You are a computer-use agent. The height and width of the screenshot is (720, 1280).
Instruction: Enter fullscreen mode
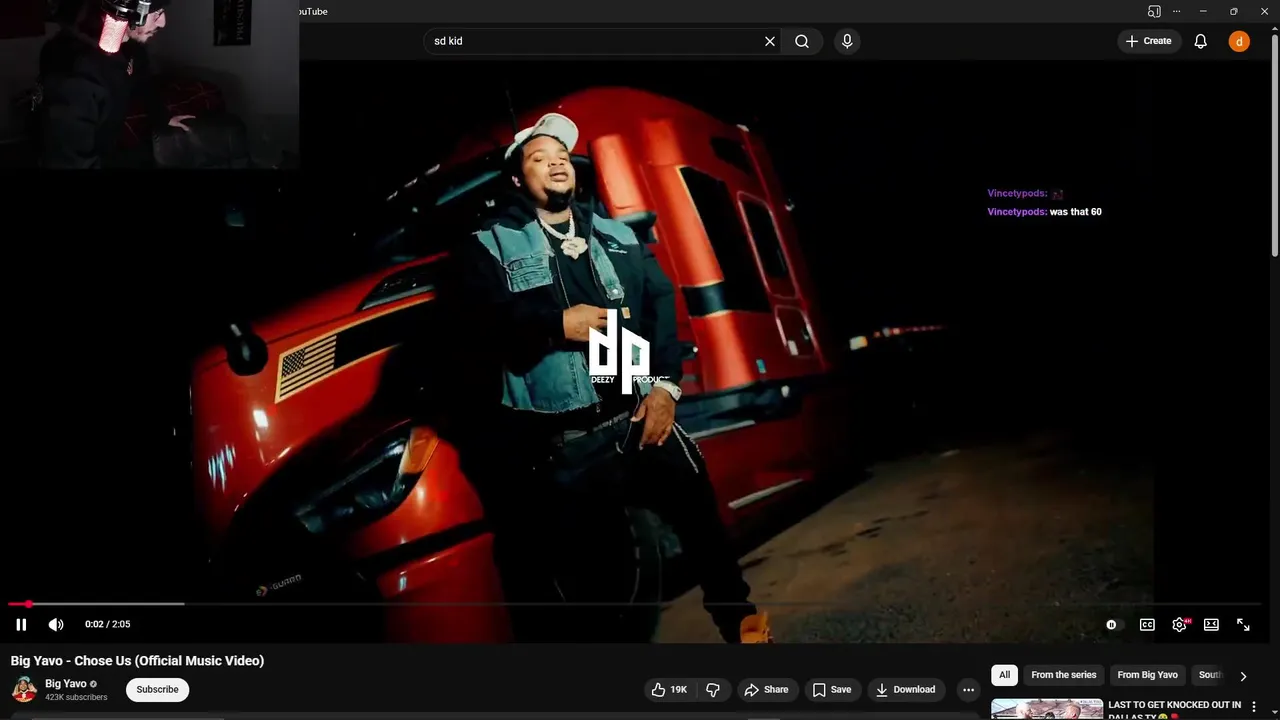click(x=1243, y=624)
